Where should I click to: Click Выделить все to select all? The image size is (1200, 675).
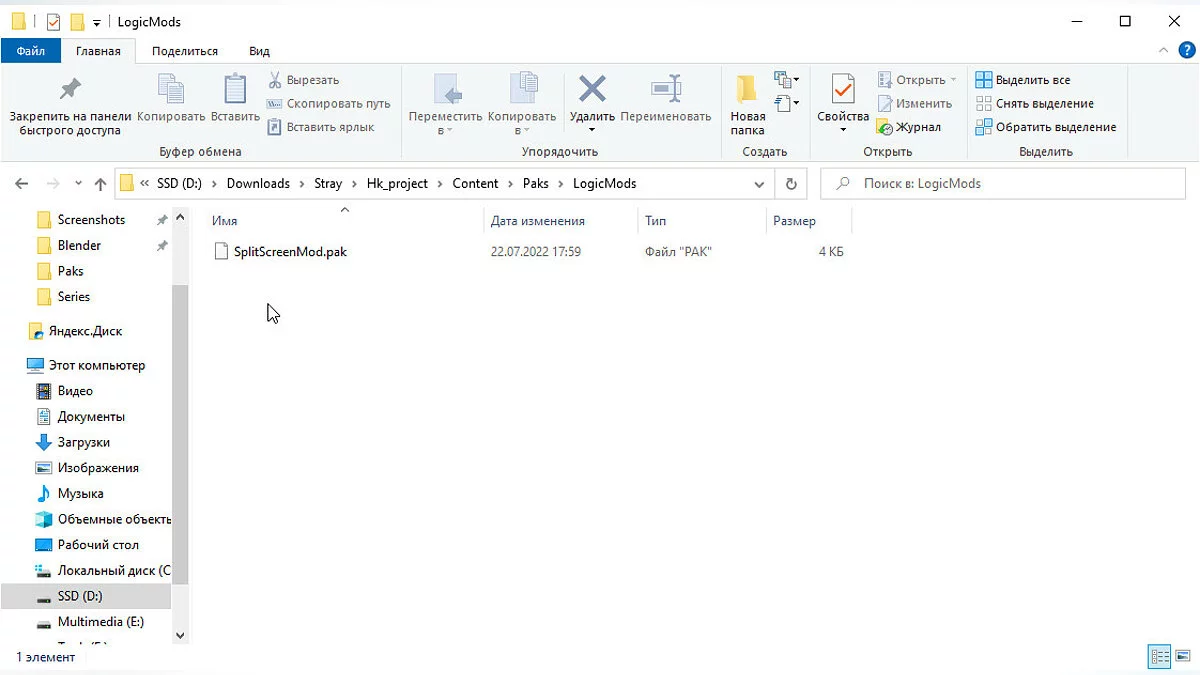tap(1023, 80)
